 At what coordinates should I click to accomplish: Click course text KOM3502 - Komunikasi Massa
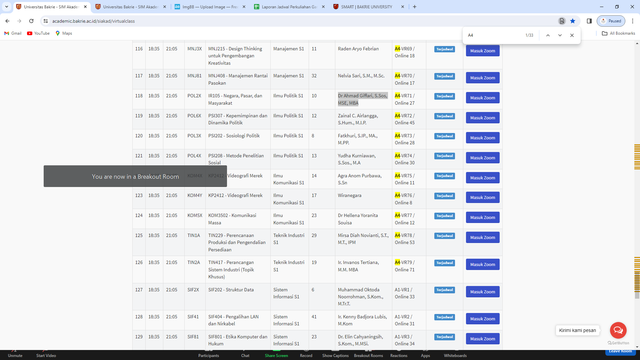point(232,219)
